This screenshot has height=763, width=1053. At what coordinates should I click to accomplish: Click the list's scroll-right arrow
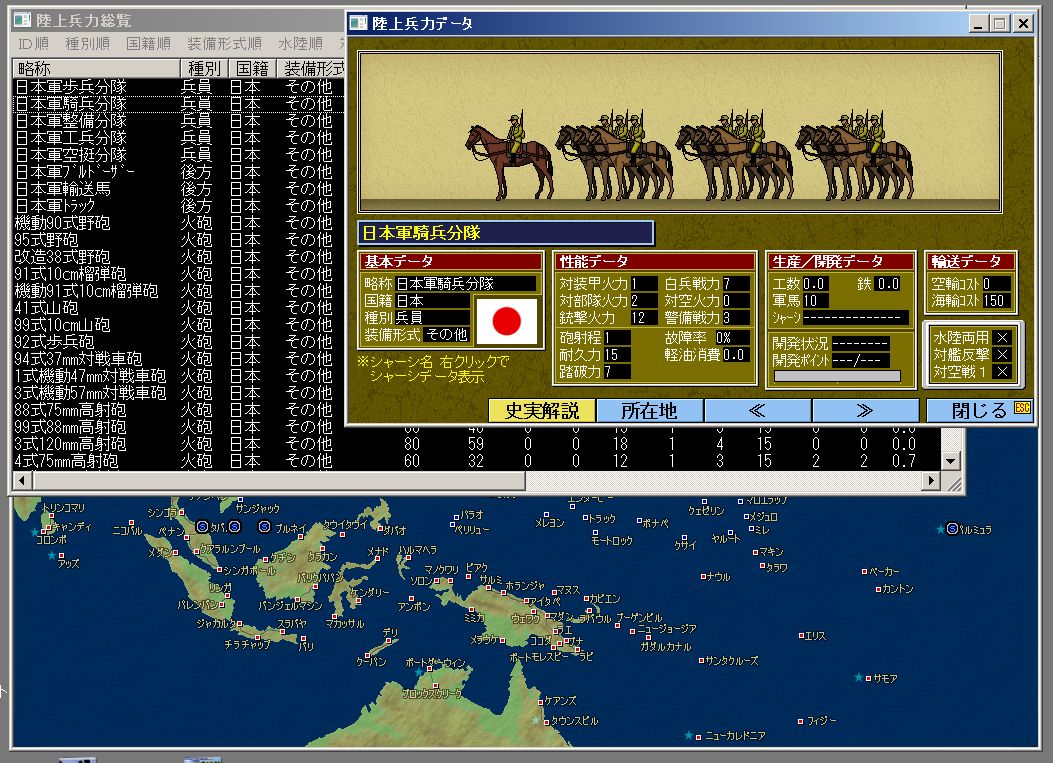[x=931, y=480]
